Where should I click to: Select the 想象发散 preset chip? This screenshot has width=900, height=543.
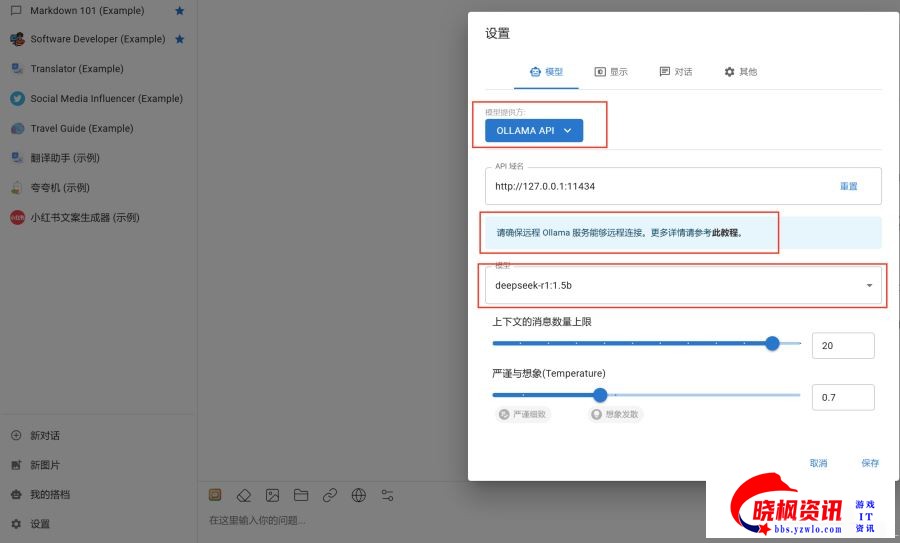point(615,414)
